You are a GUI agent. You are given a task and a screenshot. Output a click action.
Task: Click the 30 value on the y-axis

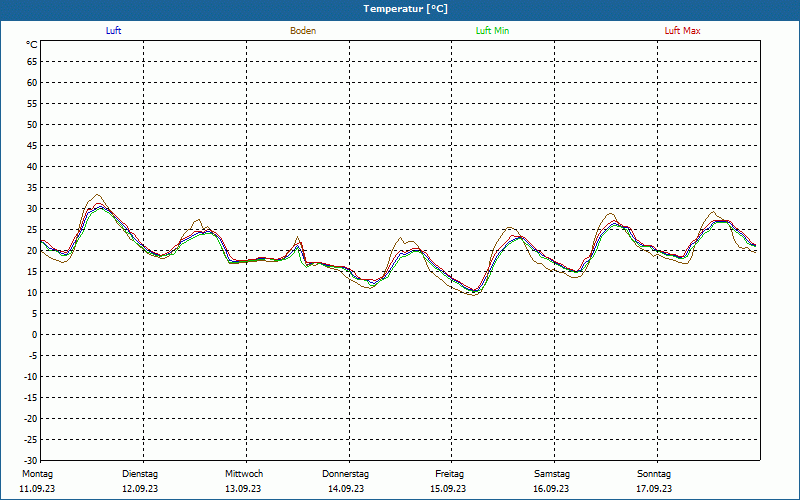pyautogui.click(x=32, y=209)
